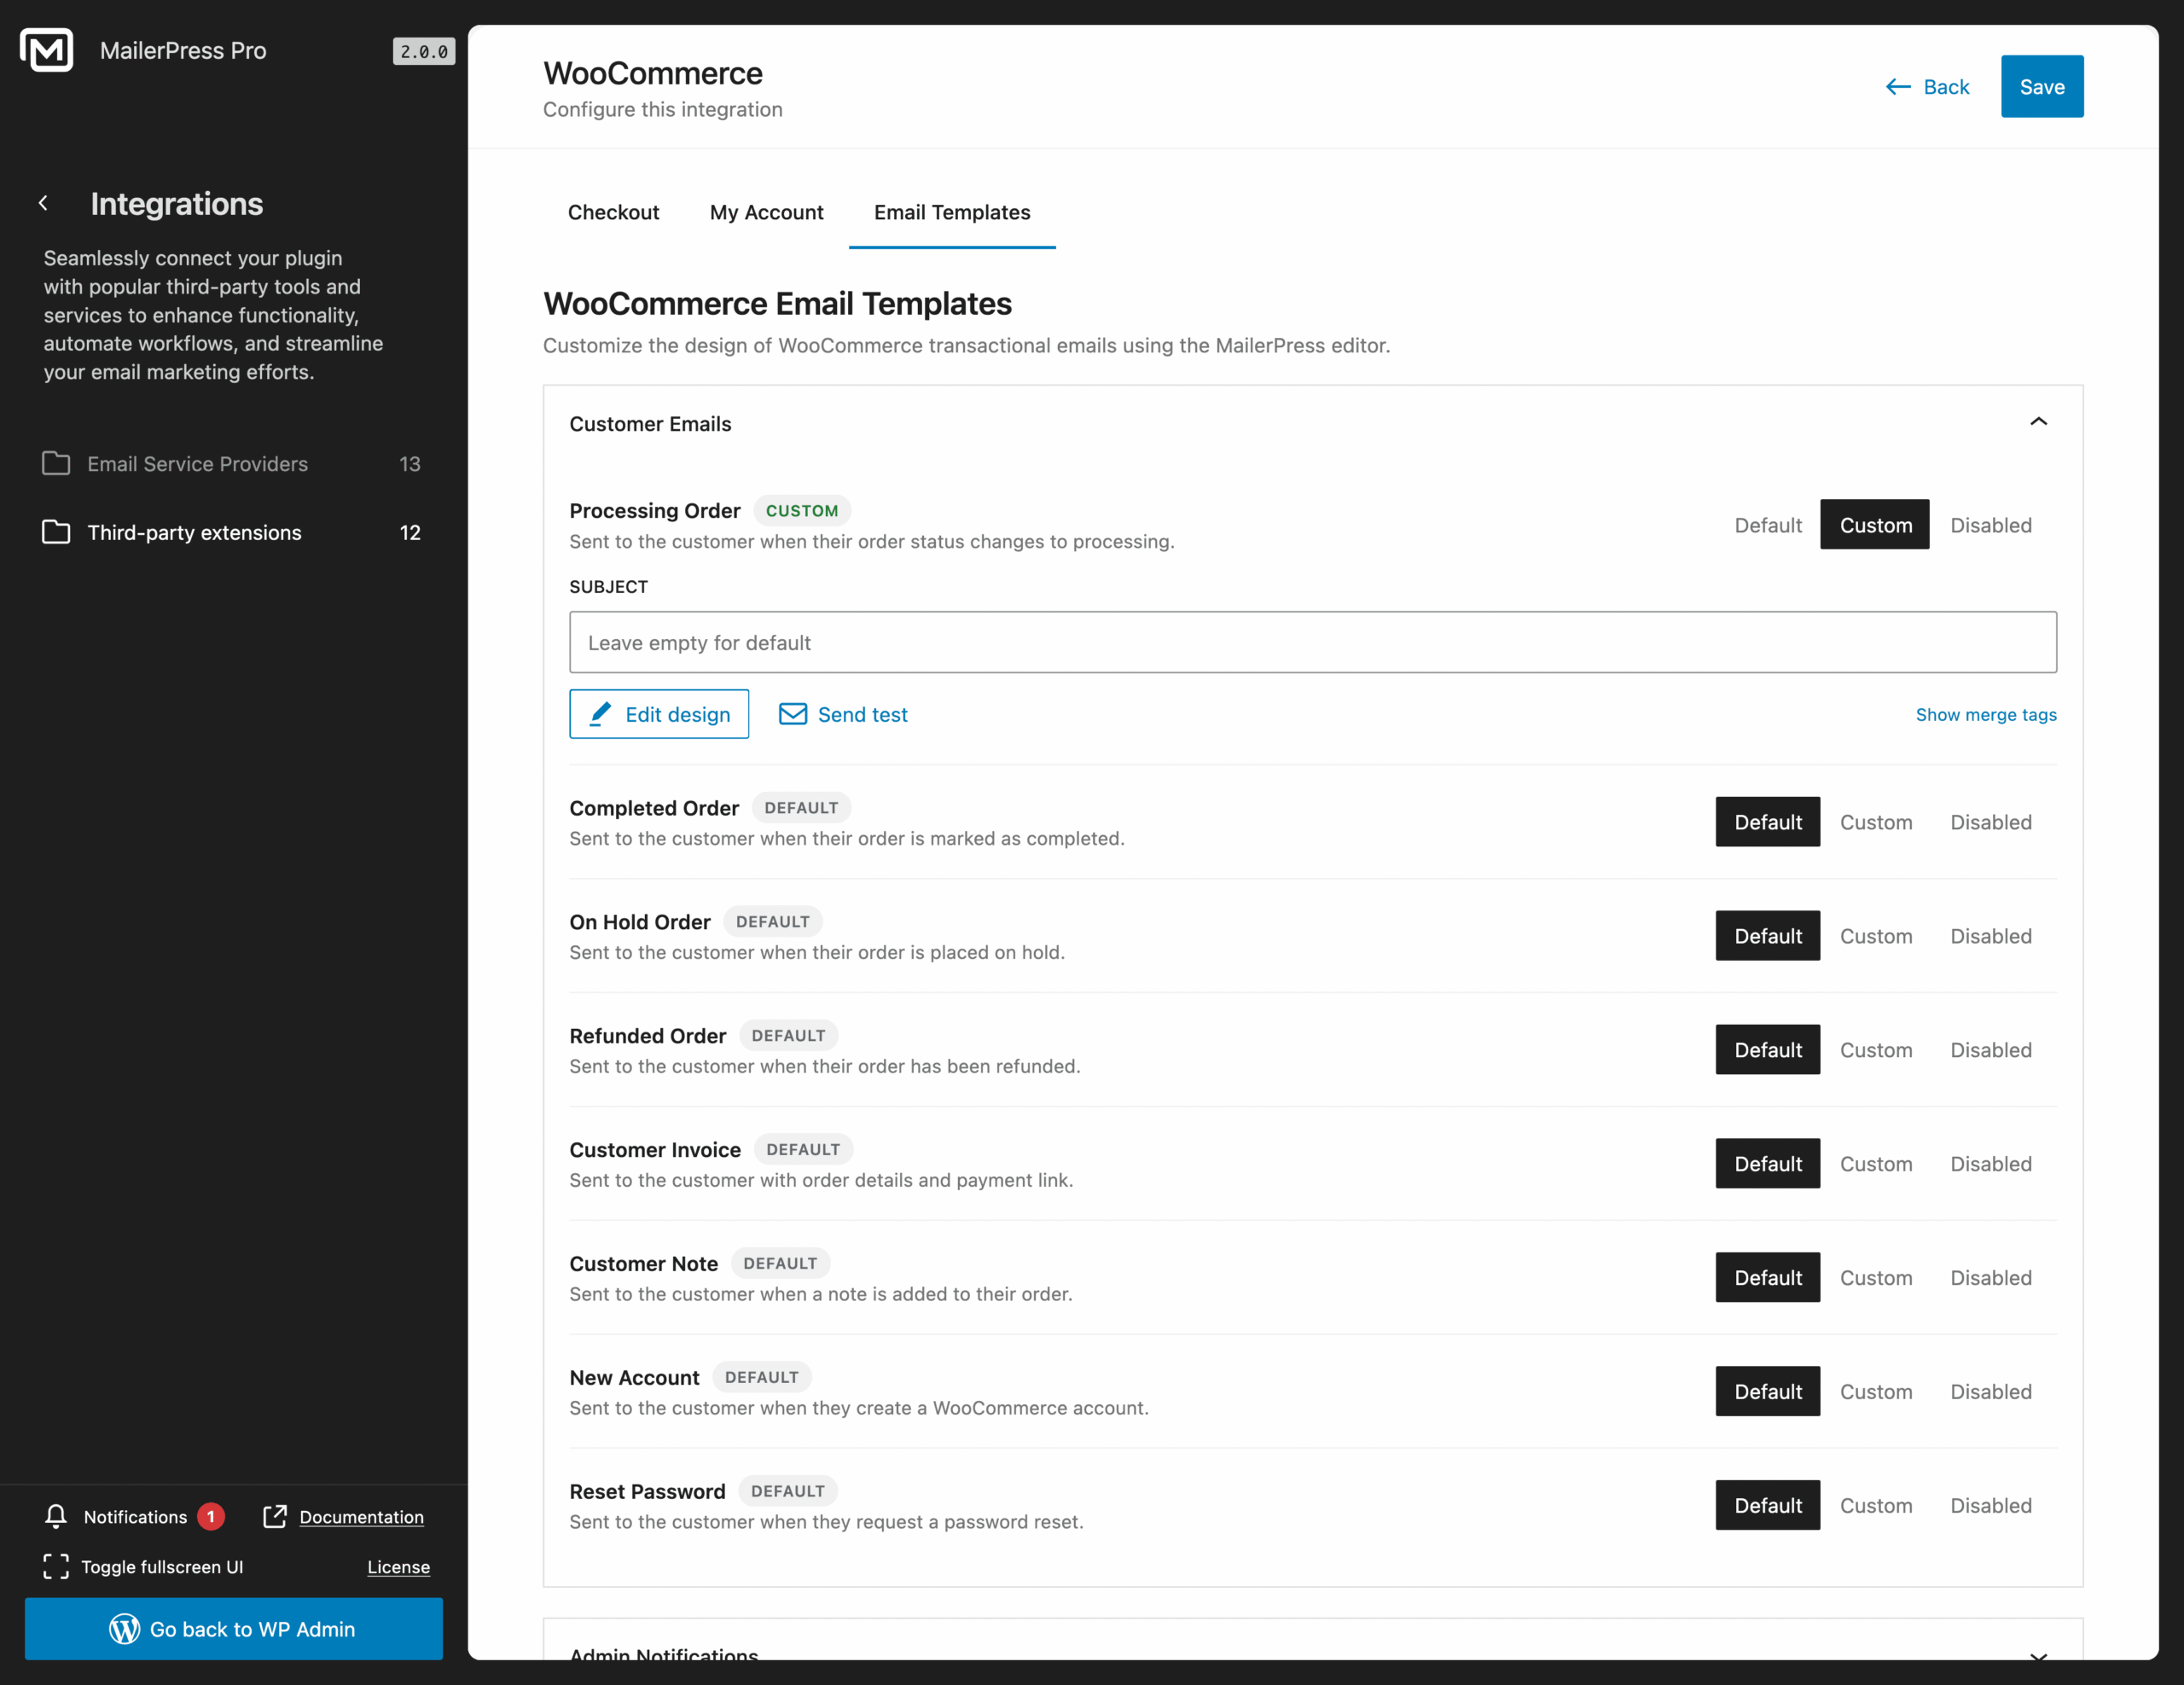The height and width of the screenshot is (1685, 2184).
Task: Click the back chevron beside Integrations
Action: [43, 203]
